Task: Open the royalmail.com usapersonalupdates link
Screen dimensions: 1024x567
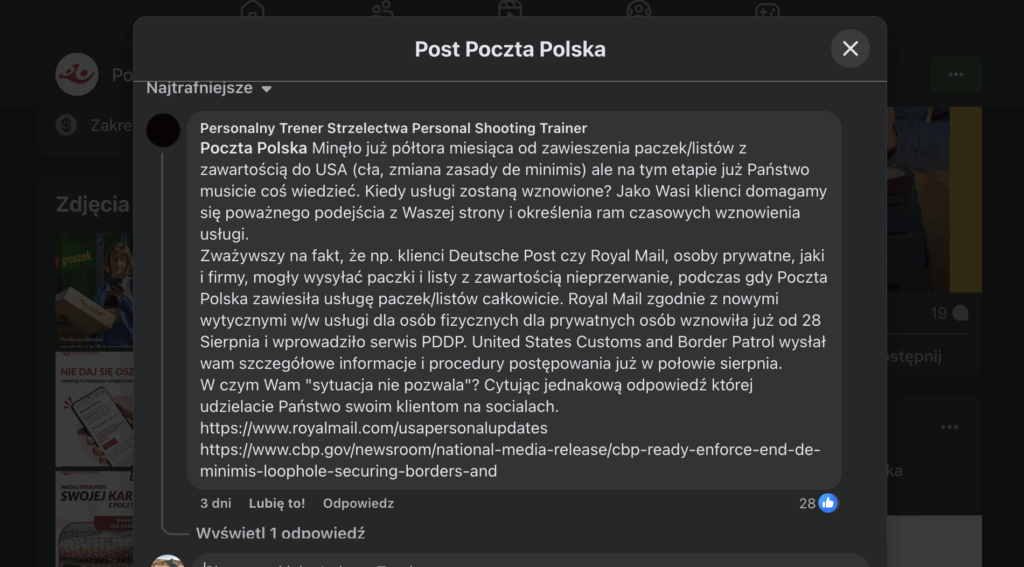Action: 374,428
